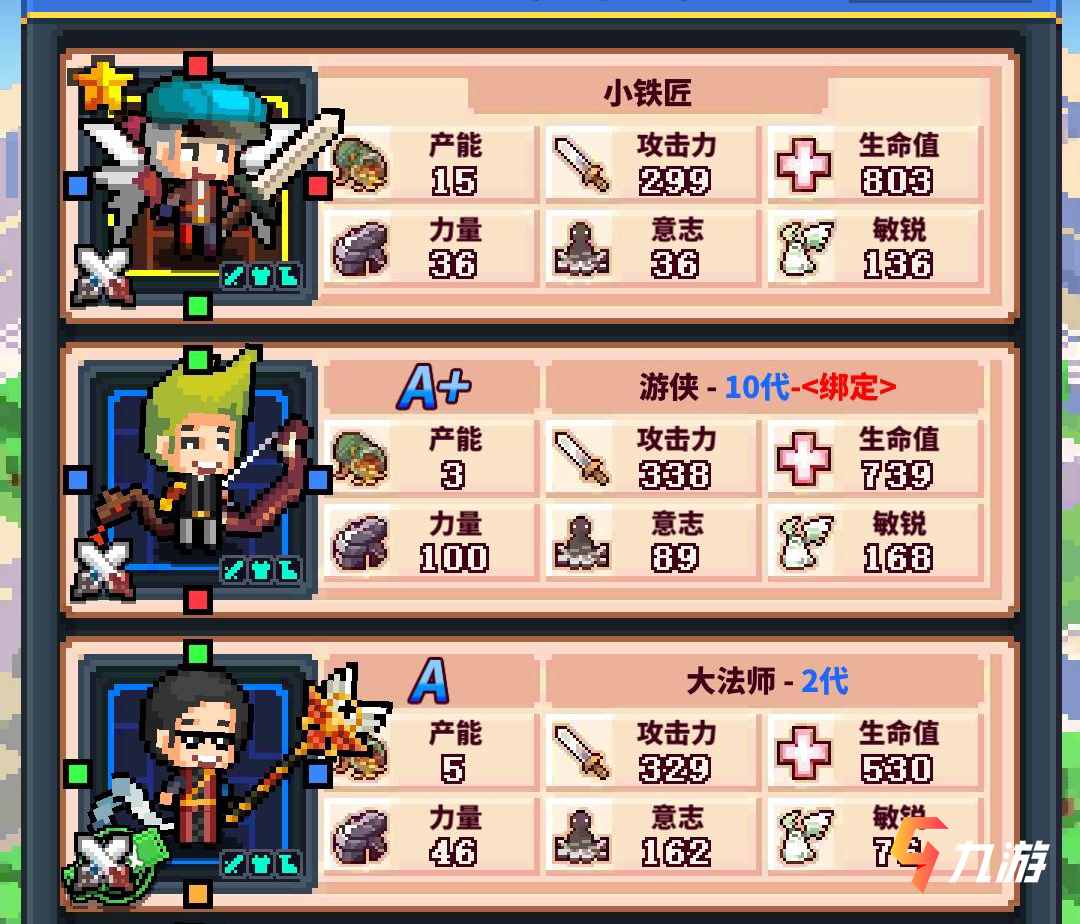Click the gold star on 小铁匠 portrait
1080x924 pixels.
(x=103, y=85)
